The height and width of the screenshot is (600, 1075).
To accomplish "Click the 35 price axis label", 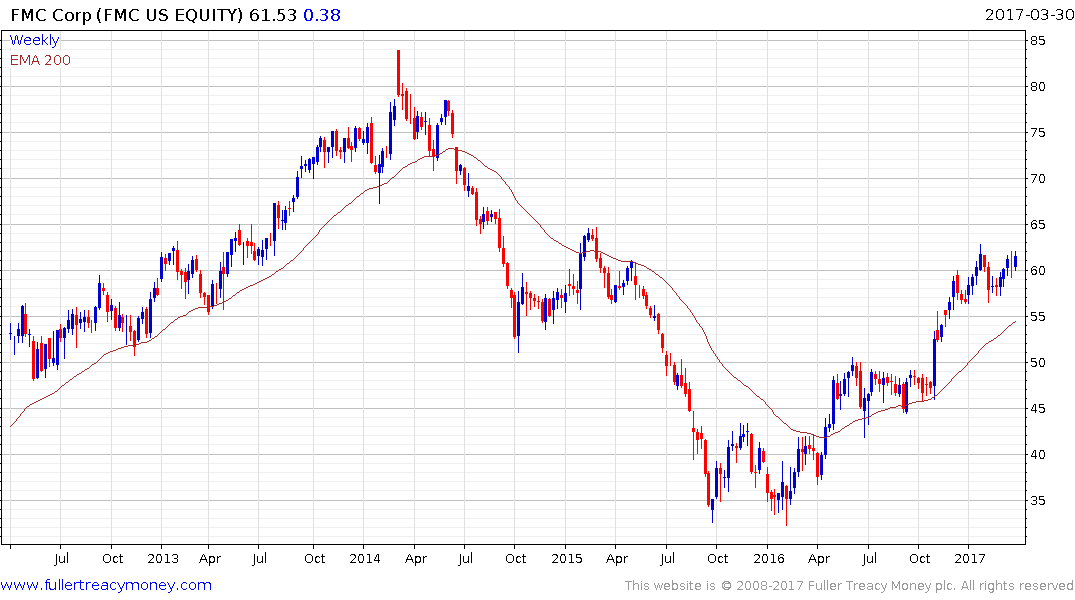I will click(1038, 500).
